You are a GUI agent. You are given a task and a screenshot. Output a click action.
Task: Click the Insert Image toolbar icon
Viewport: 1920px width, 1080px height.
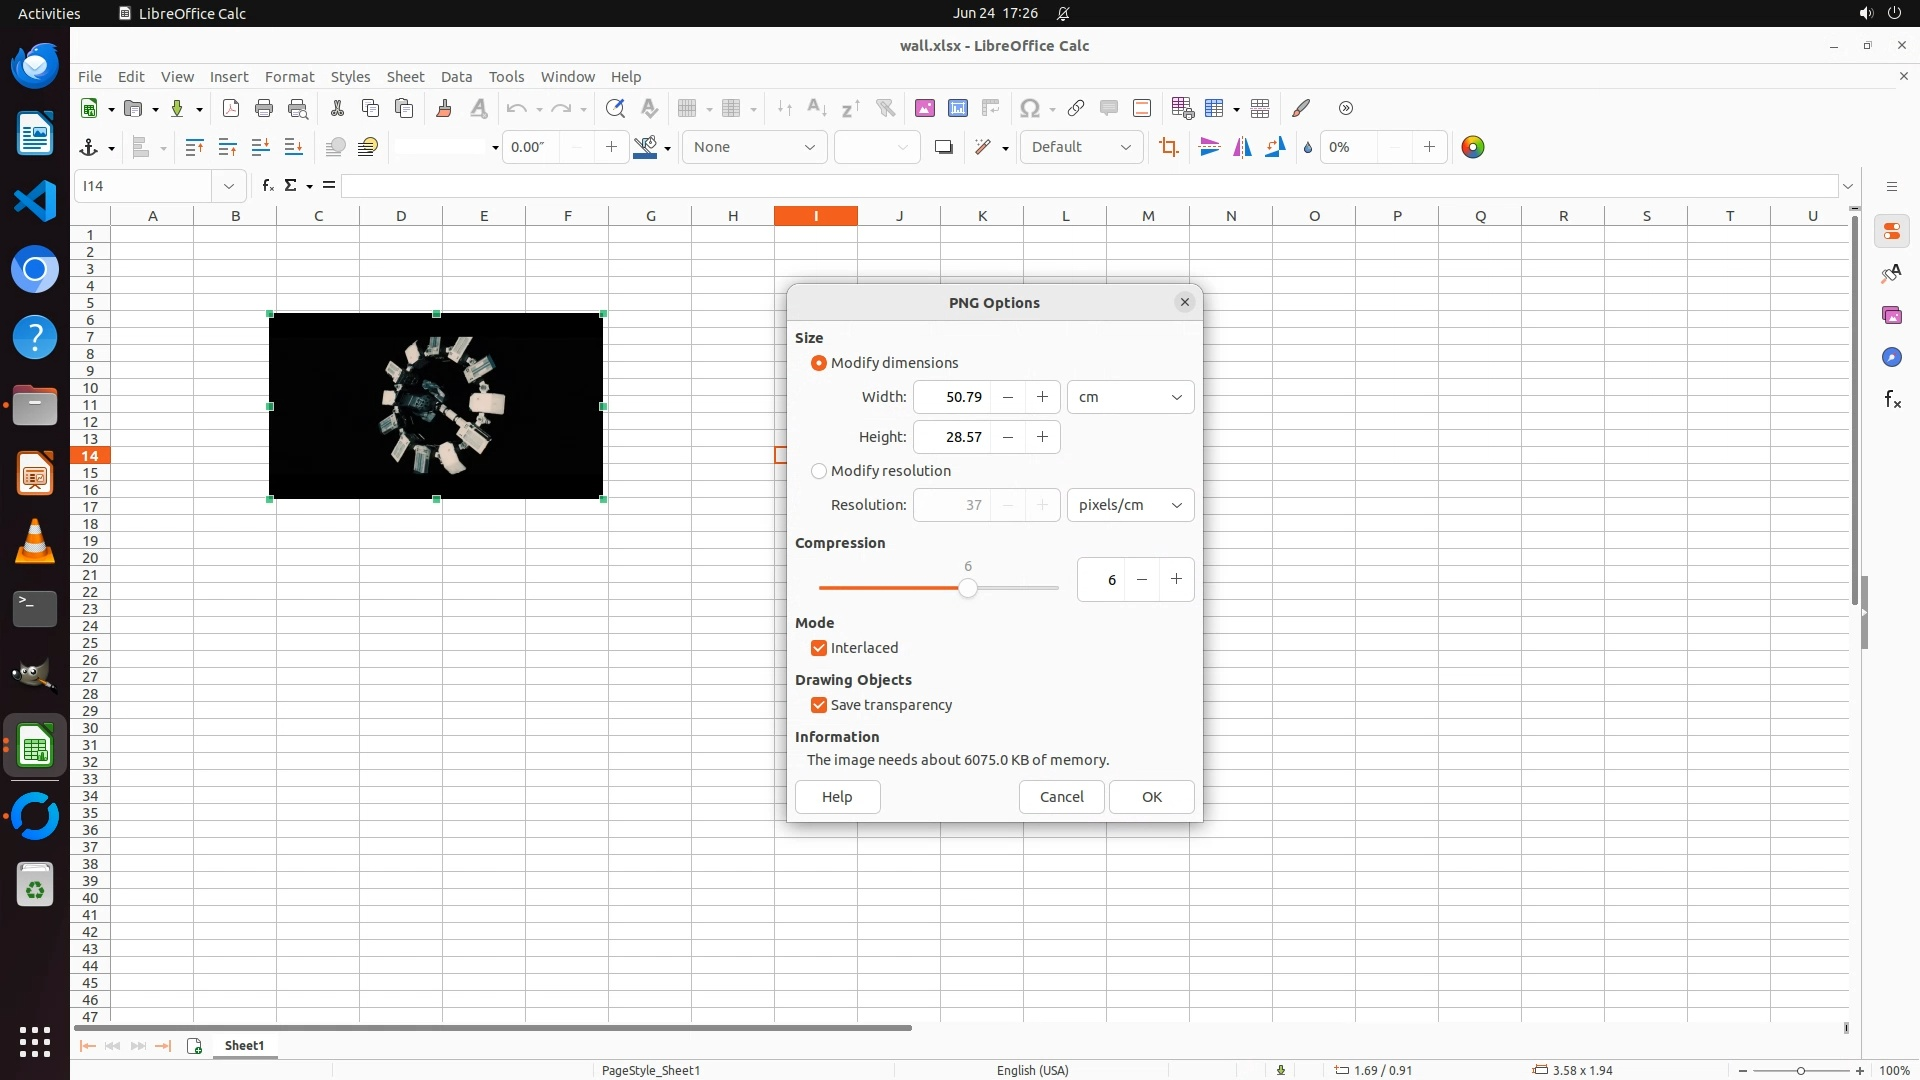point(924,108)
